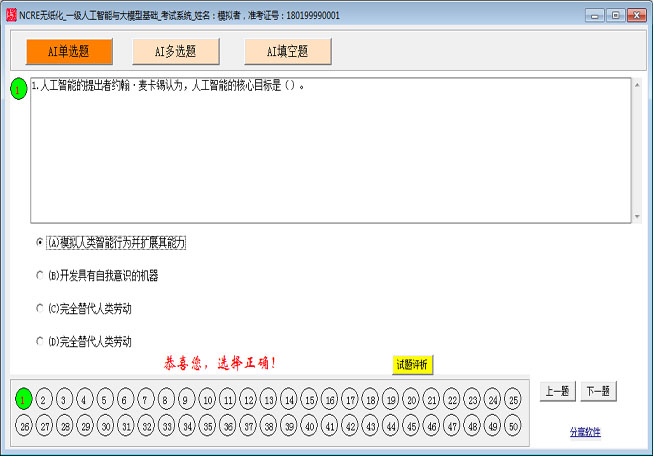Pick option (C)完全替代人类劳动

point(84,309)
